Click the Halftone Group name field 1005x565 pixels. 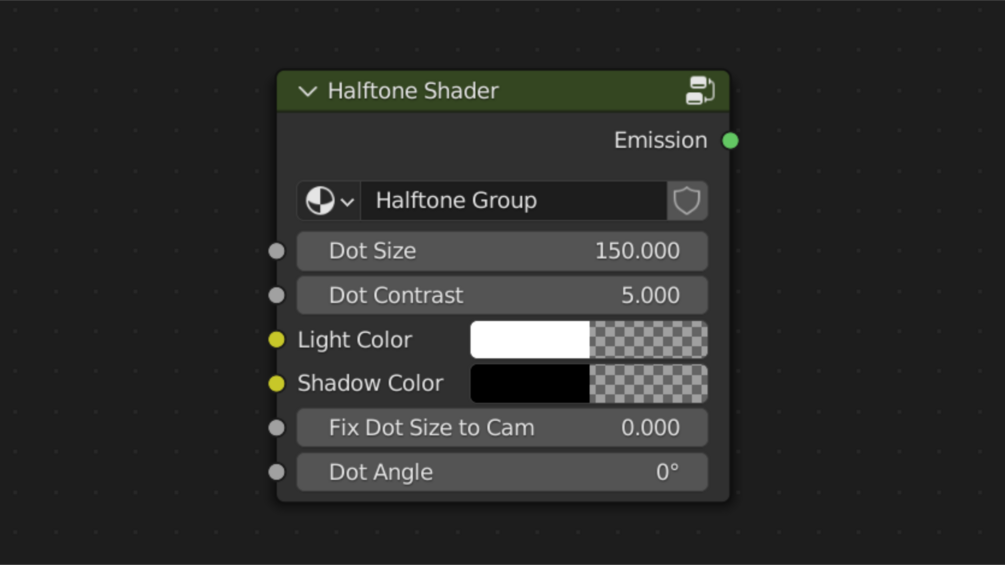click(x=513, y=201)
